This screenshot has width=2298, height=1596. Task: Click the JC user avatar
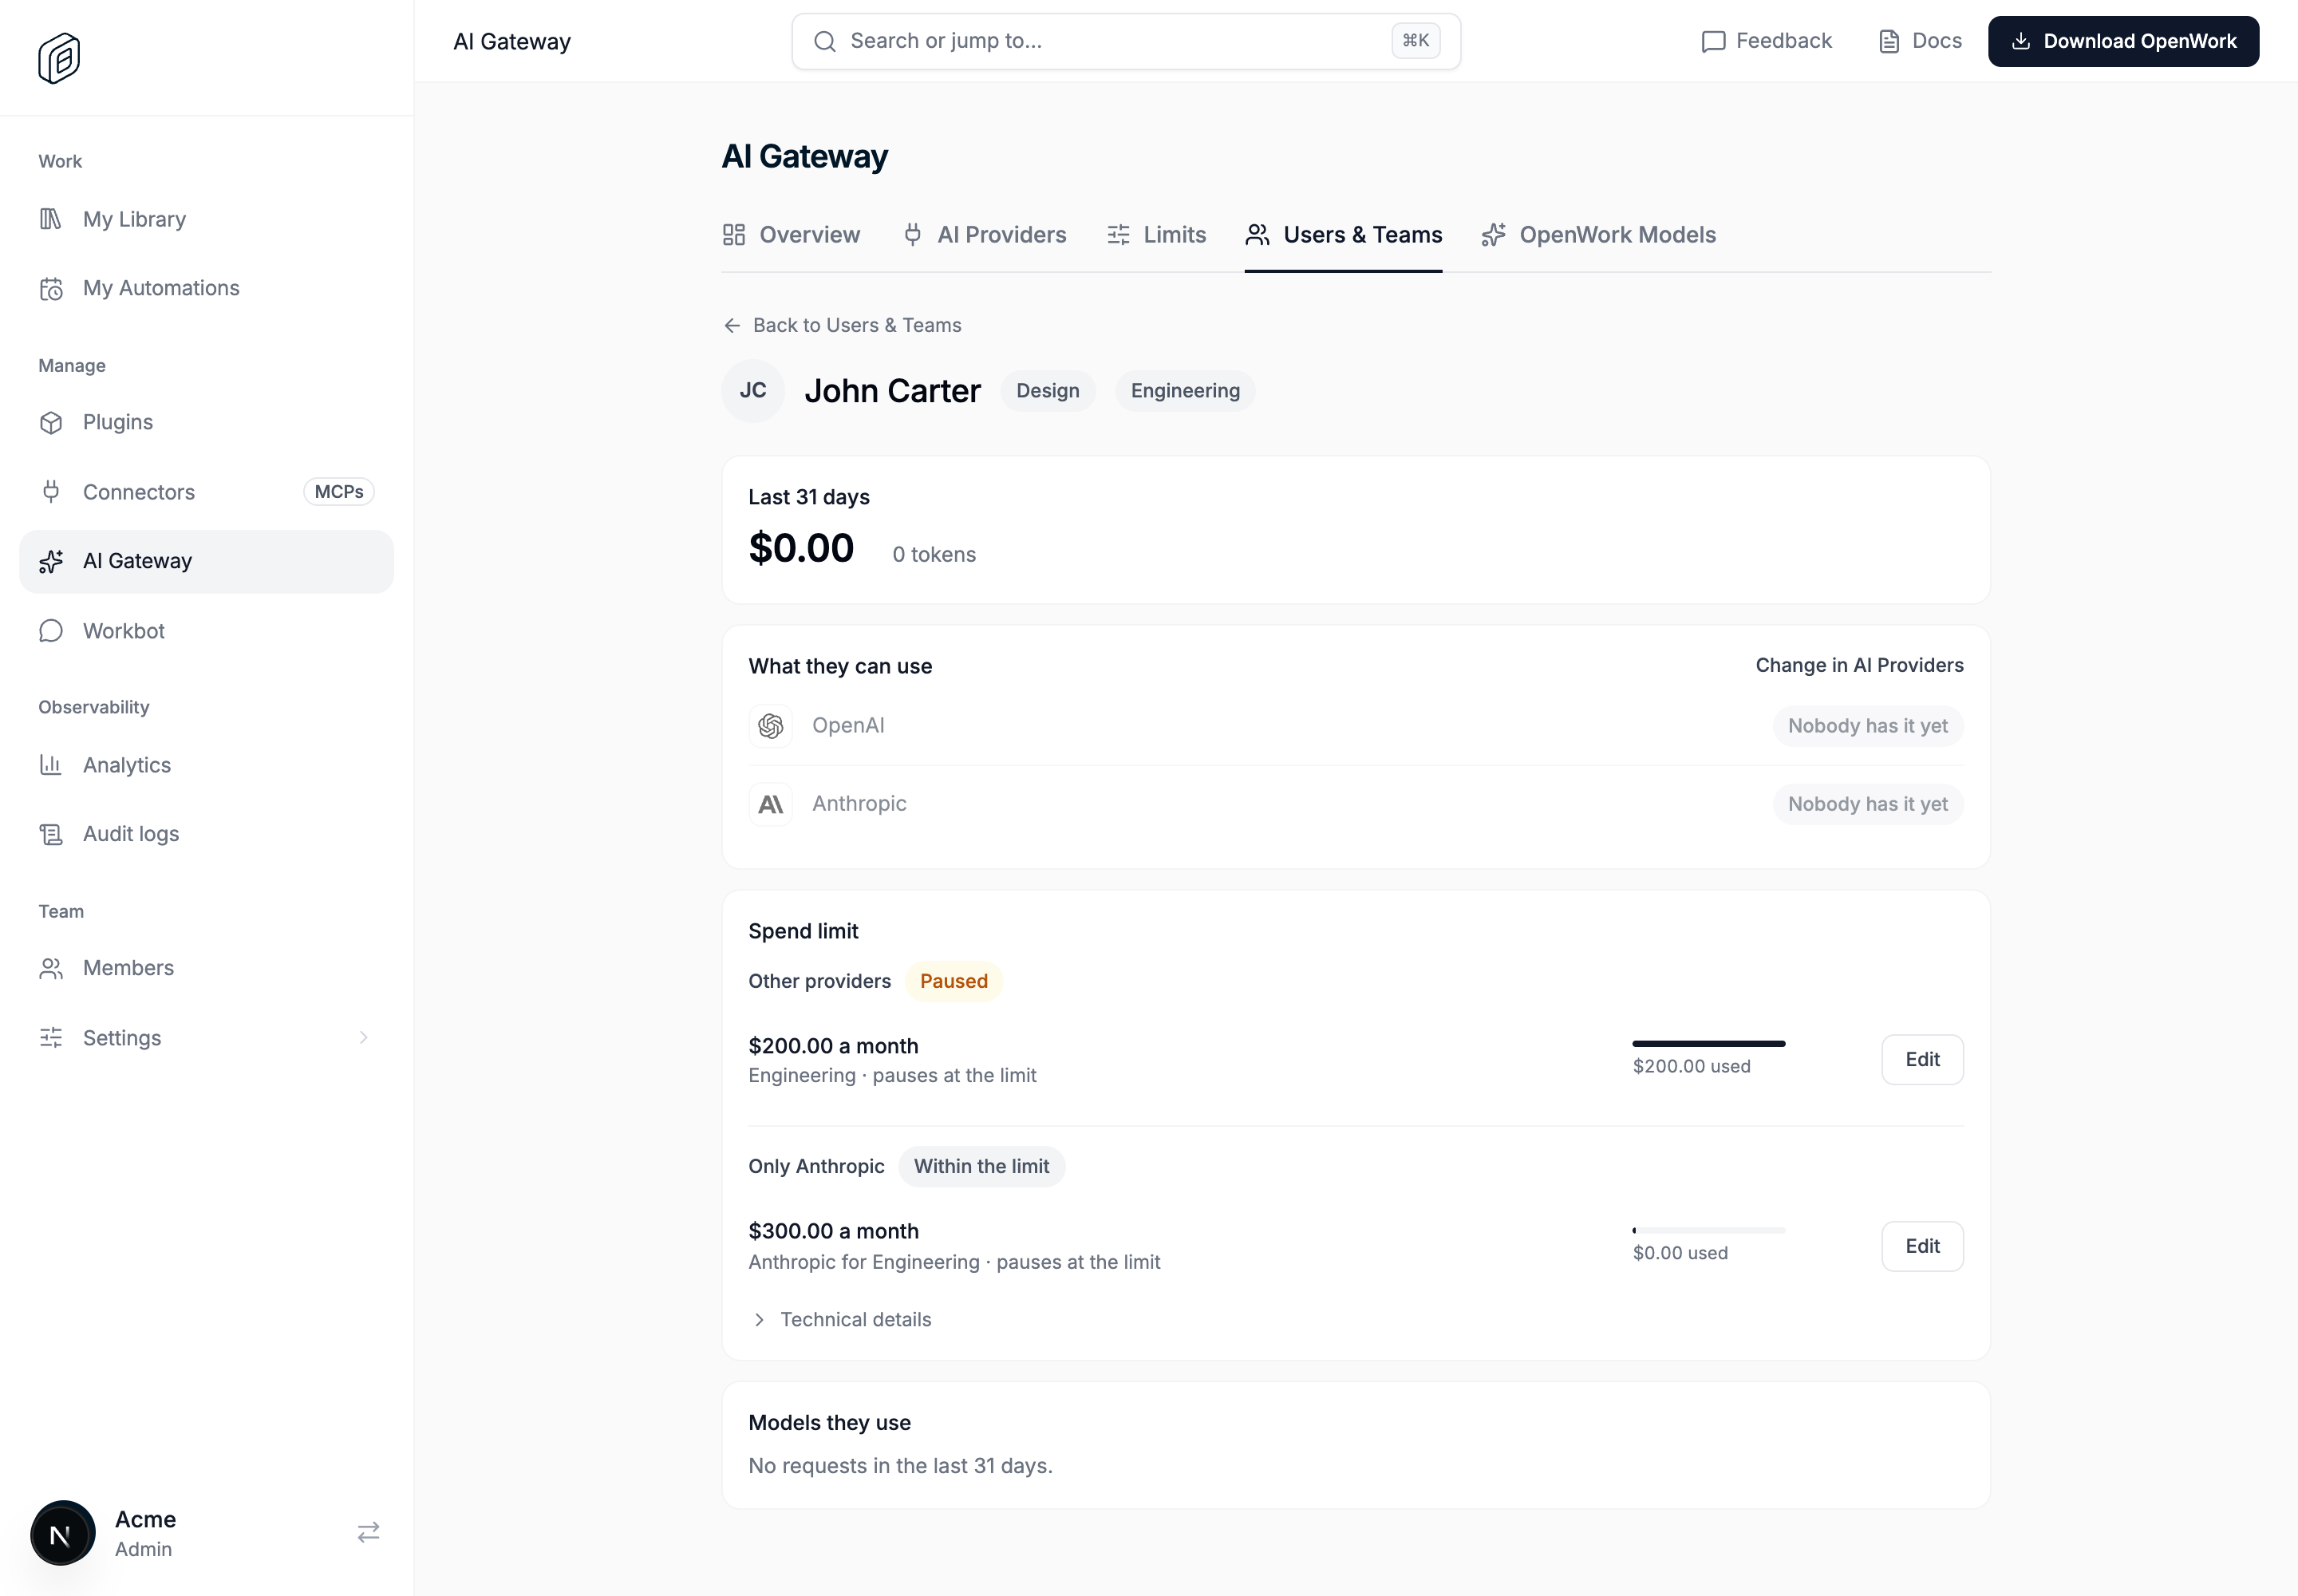tap(753, 391)
